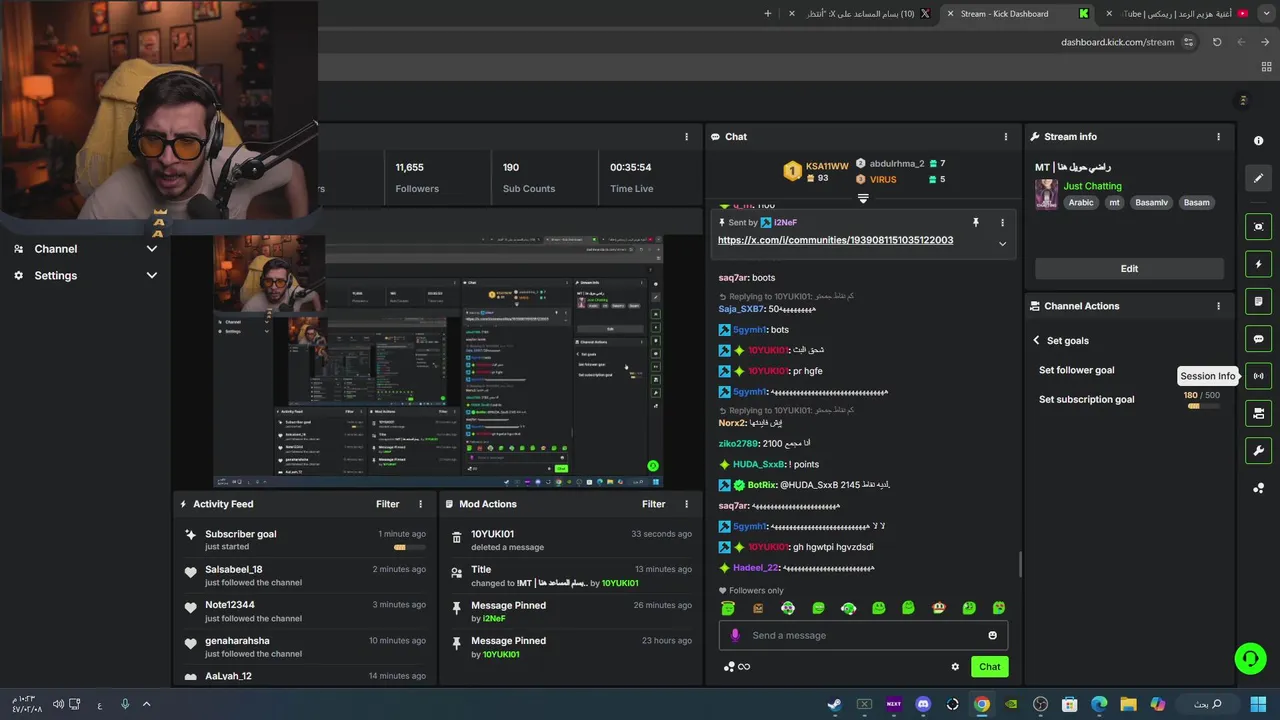The width and height of the screenshot is (1280, 720).
Task: Click the Just Chatting category label
Action: (x=1092, y=186)
